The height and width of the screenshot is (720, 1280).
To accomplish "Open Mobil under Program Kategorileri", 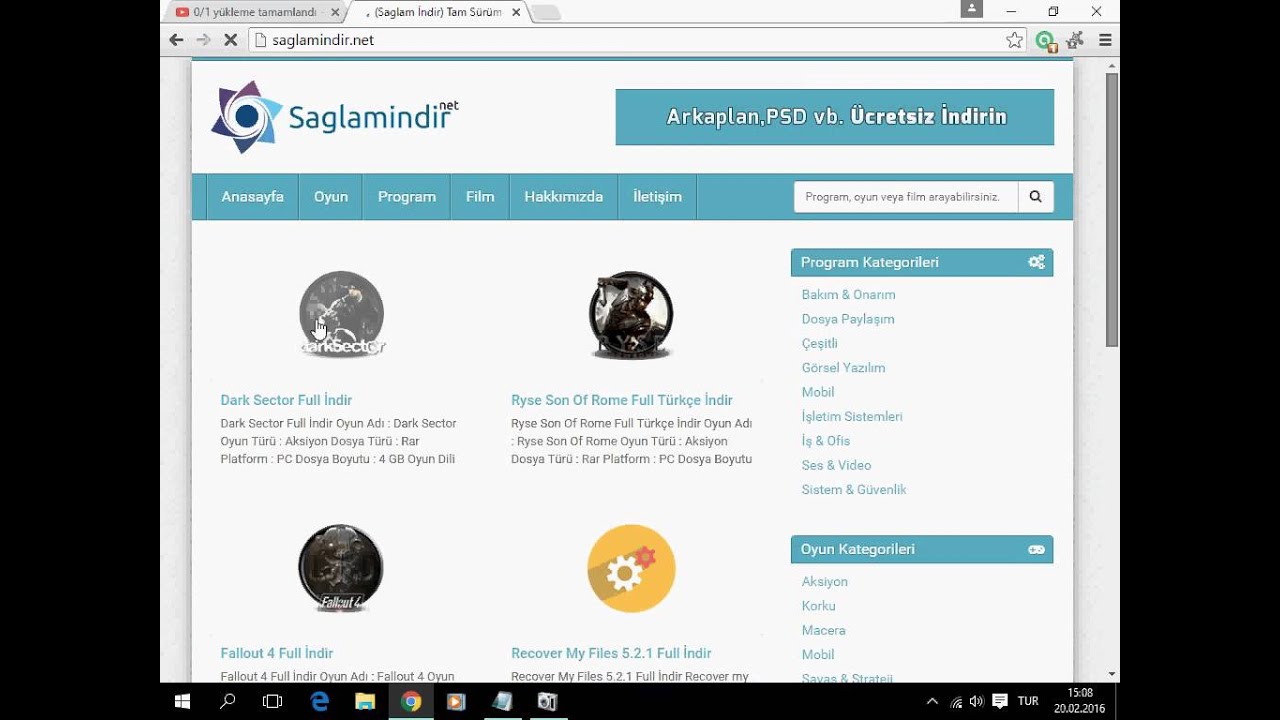I will click(x=818, y=392).
